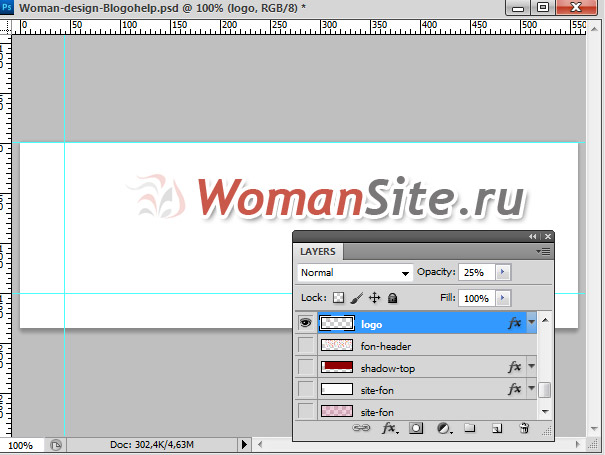This screenshot has width=605, height=455.
Task: Click the logo layer thumbnail
Action: coord(337,323)
